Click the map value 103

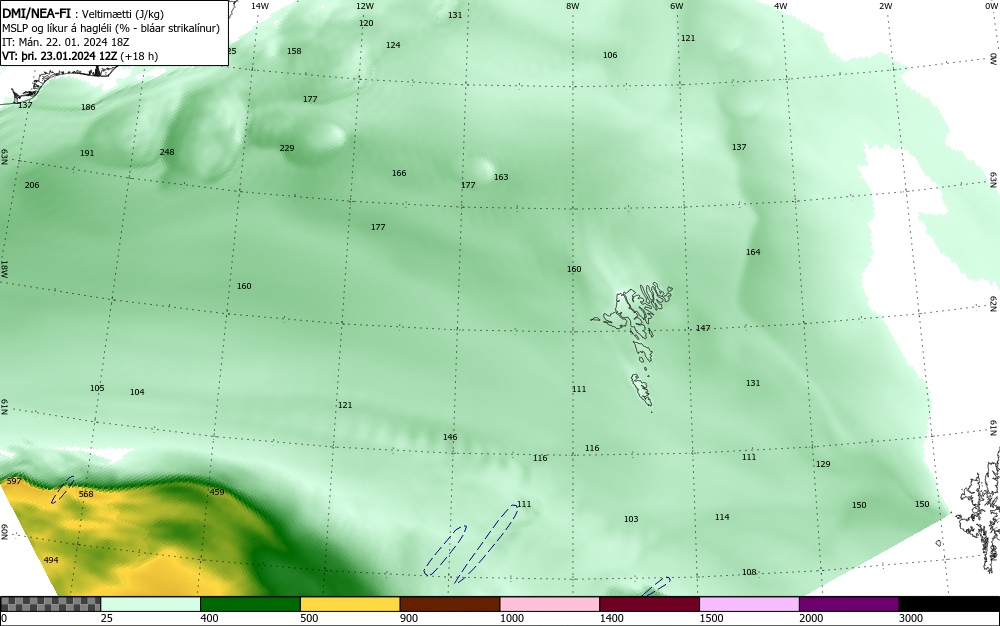tap(631, 519)
